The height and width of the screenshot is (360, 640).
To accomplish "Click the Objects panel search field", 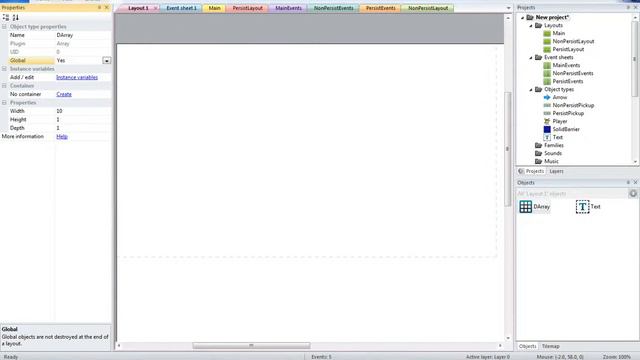I will [x=572, y=193].
